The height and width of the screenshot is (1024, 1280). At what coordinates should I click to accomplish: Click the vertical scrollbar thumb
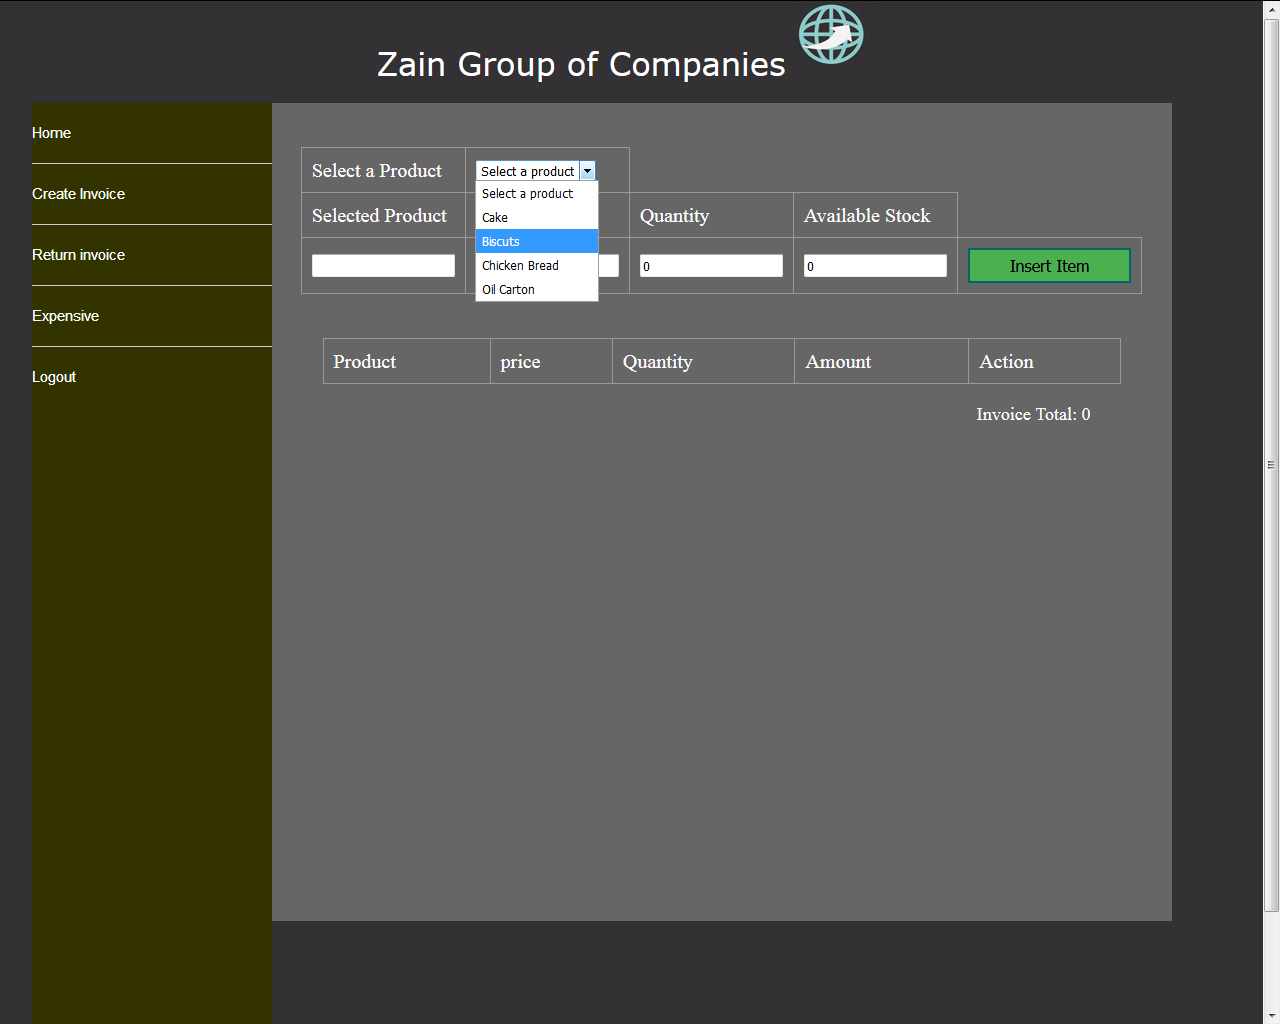(x=1272, y=465)
